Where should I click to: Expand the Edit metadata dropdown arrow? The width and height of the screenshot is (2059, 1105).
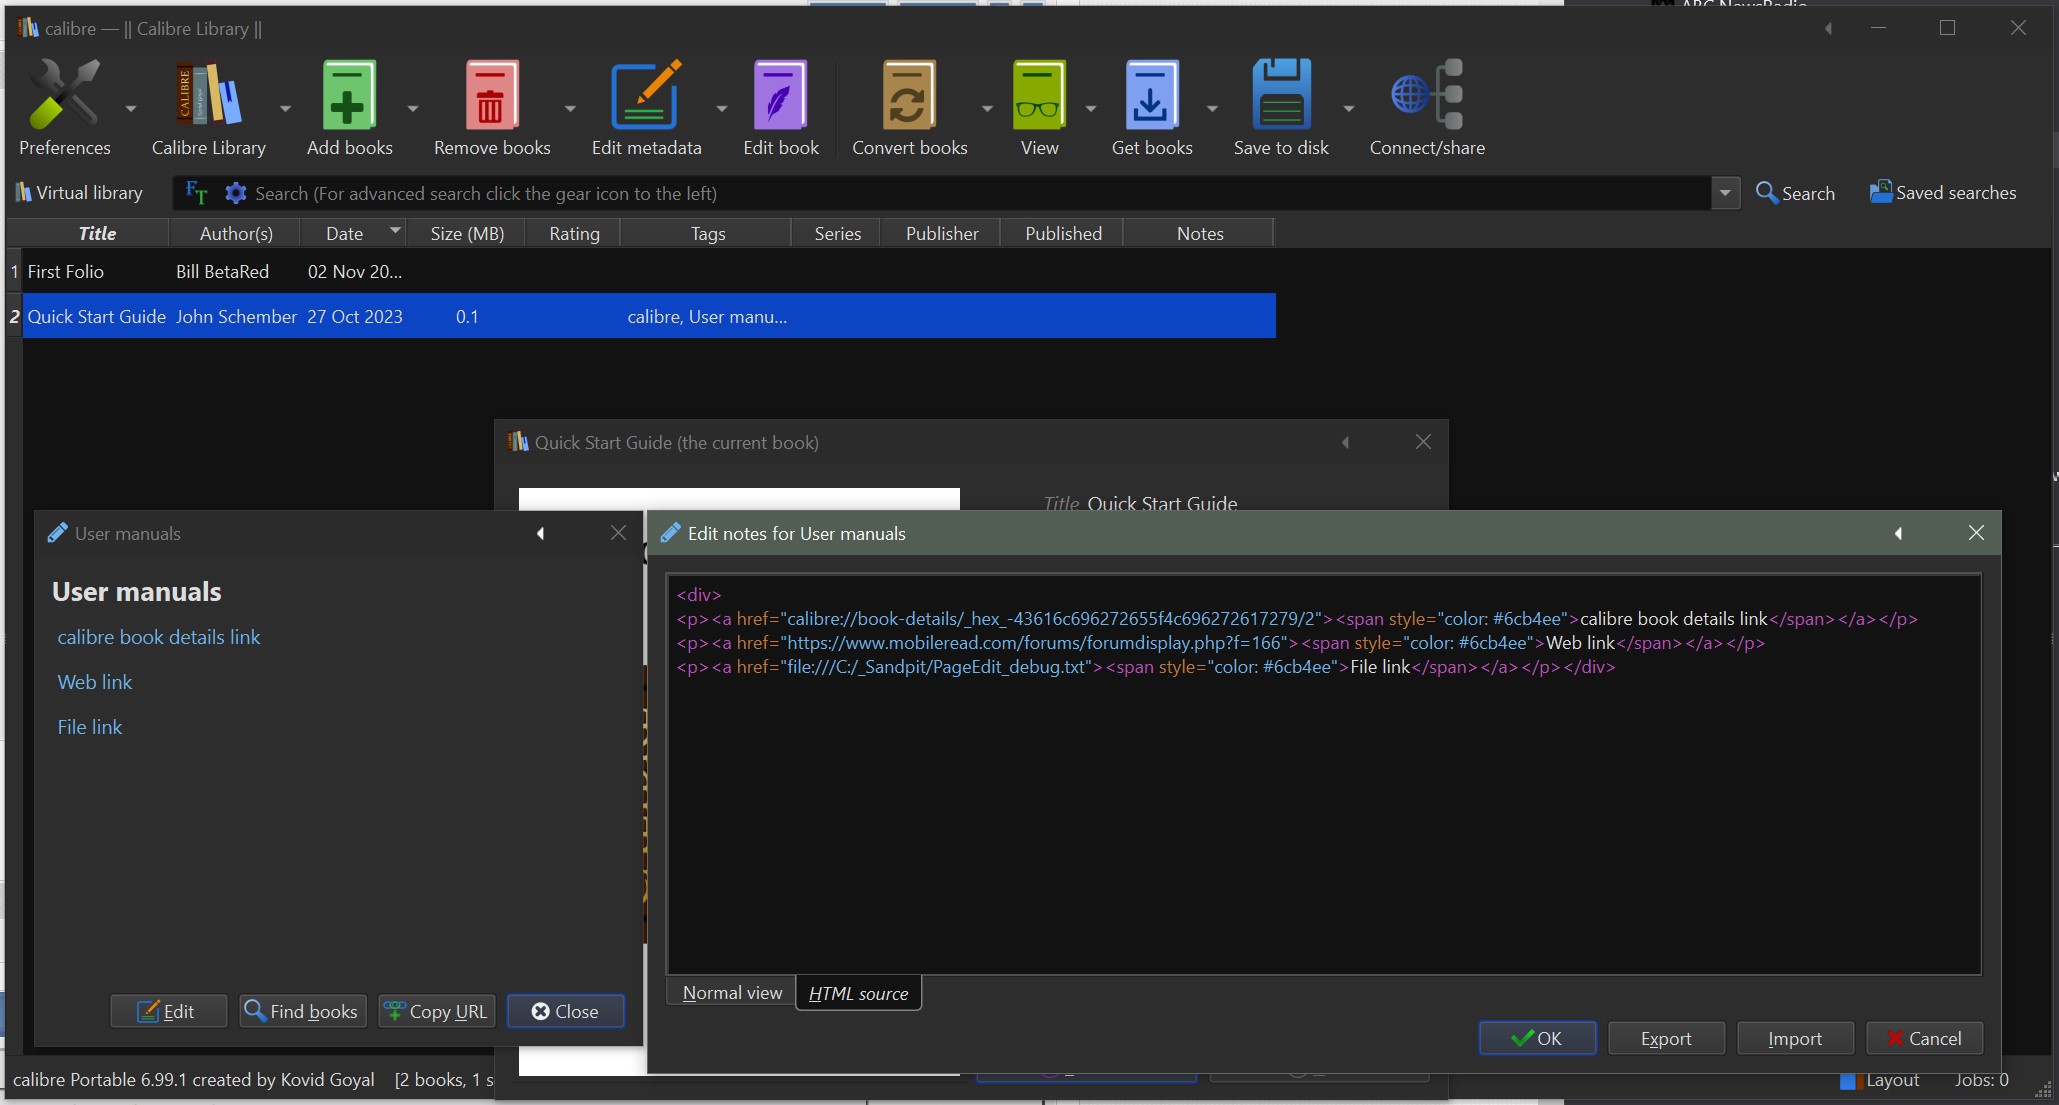pos(722,108)
